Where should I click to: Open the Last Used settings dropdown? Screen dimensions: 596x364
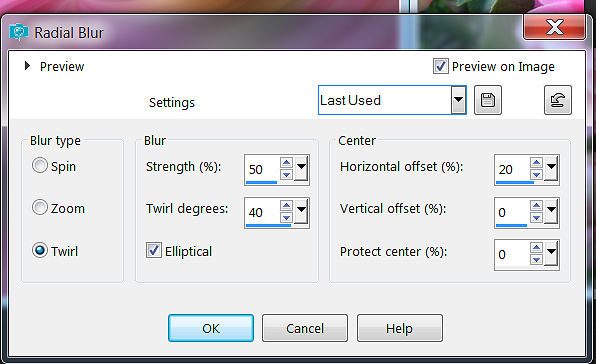[x=458, y=100]
